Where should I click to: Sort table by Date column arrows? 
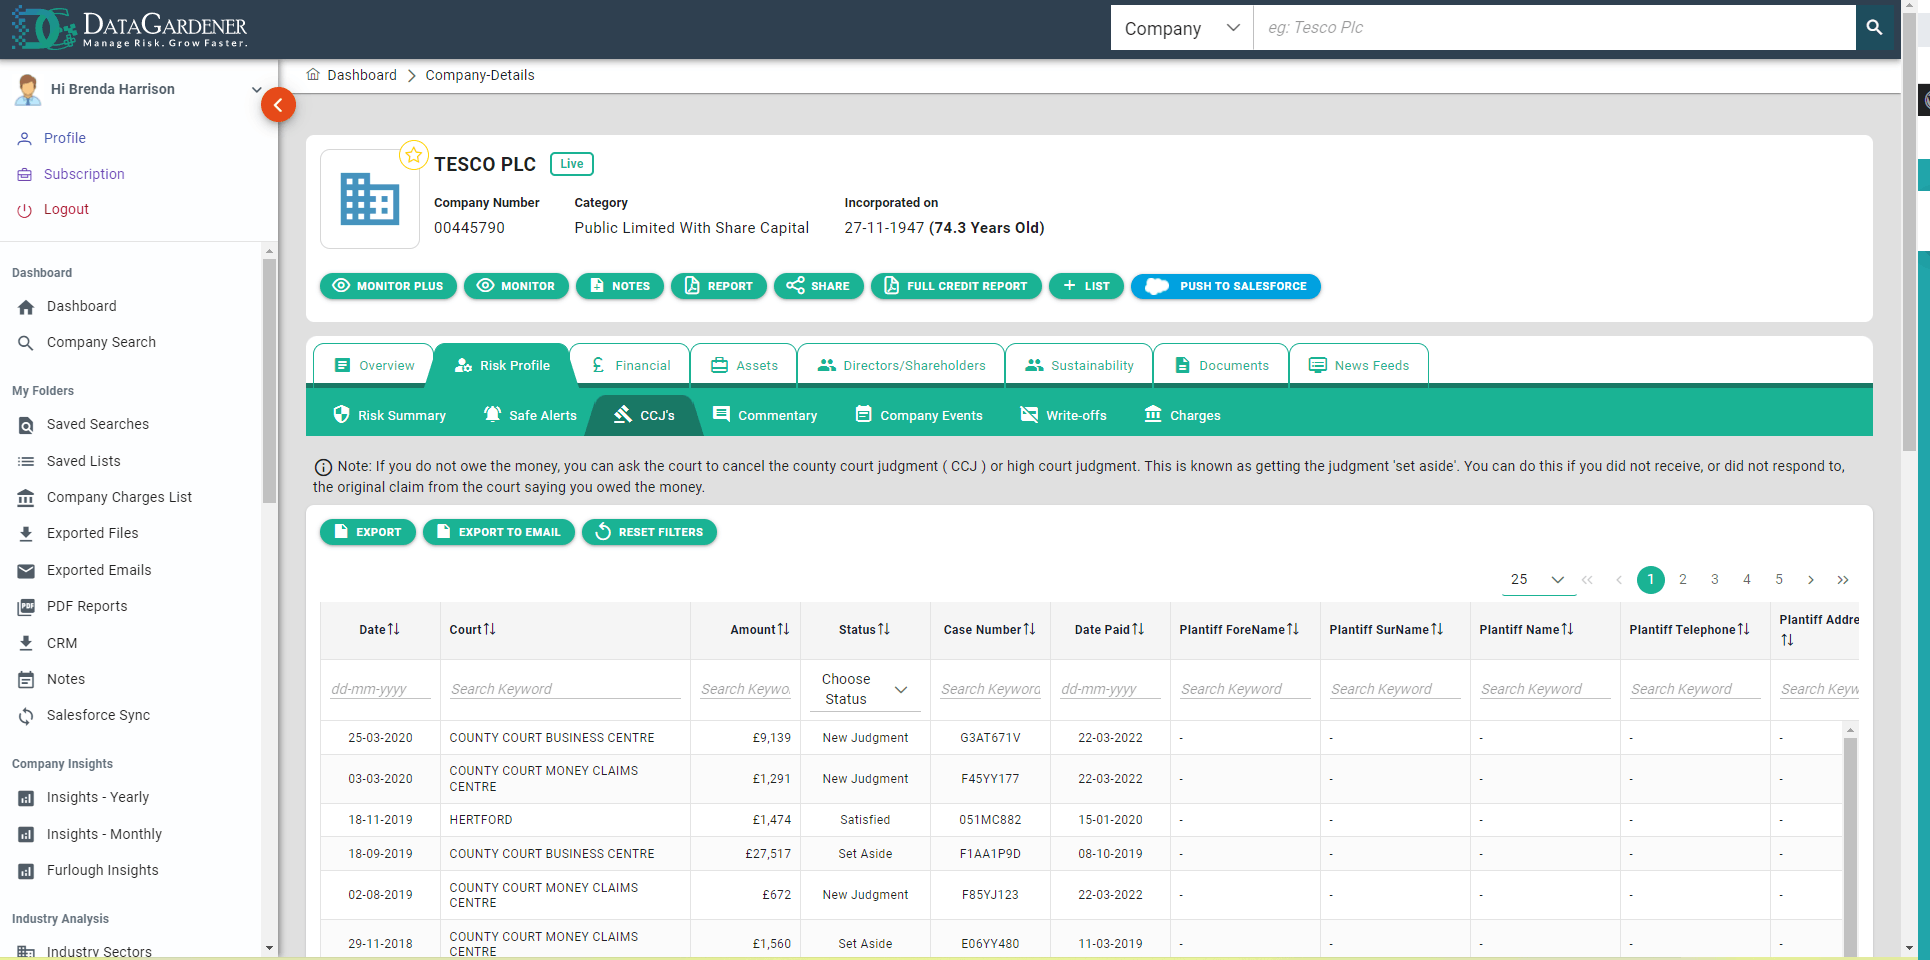click(394, 629)
